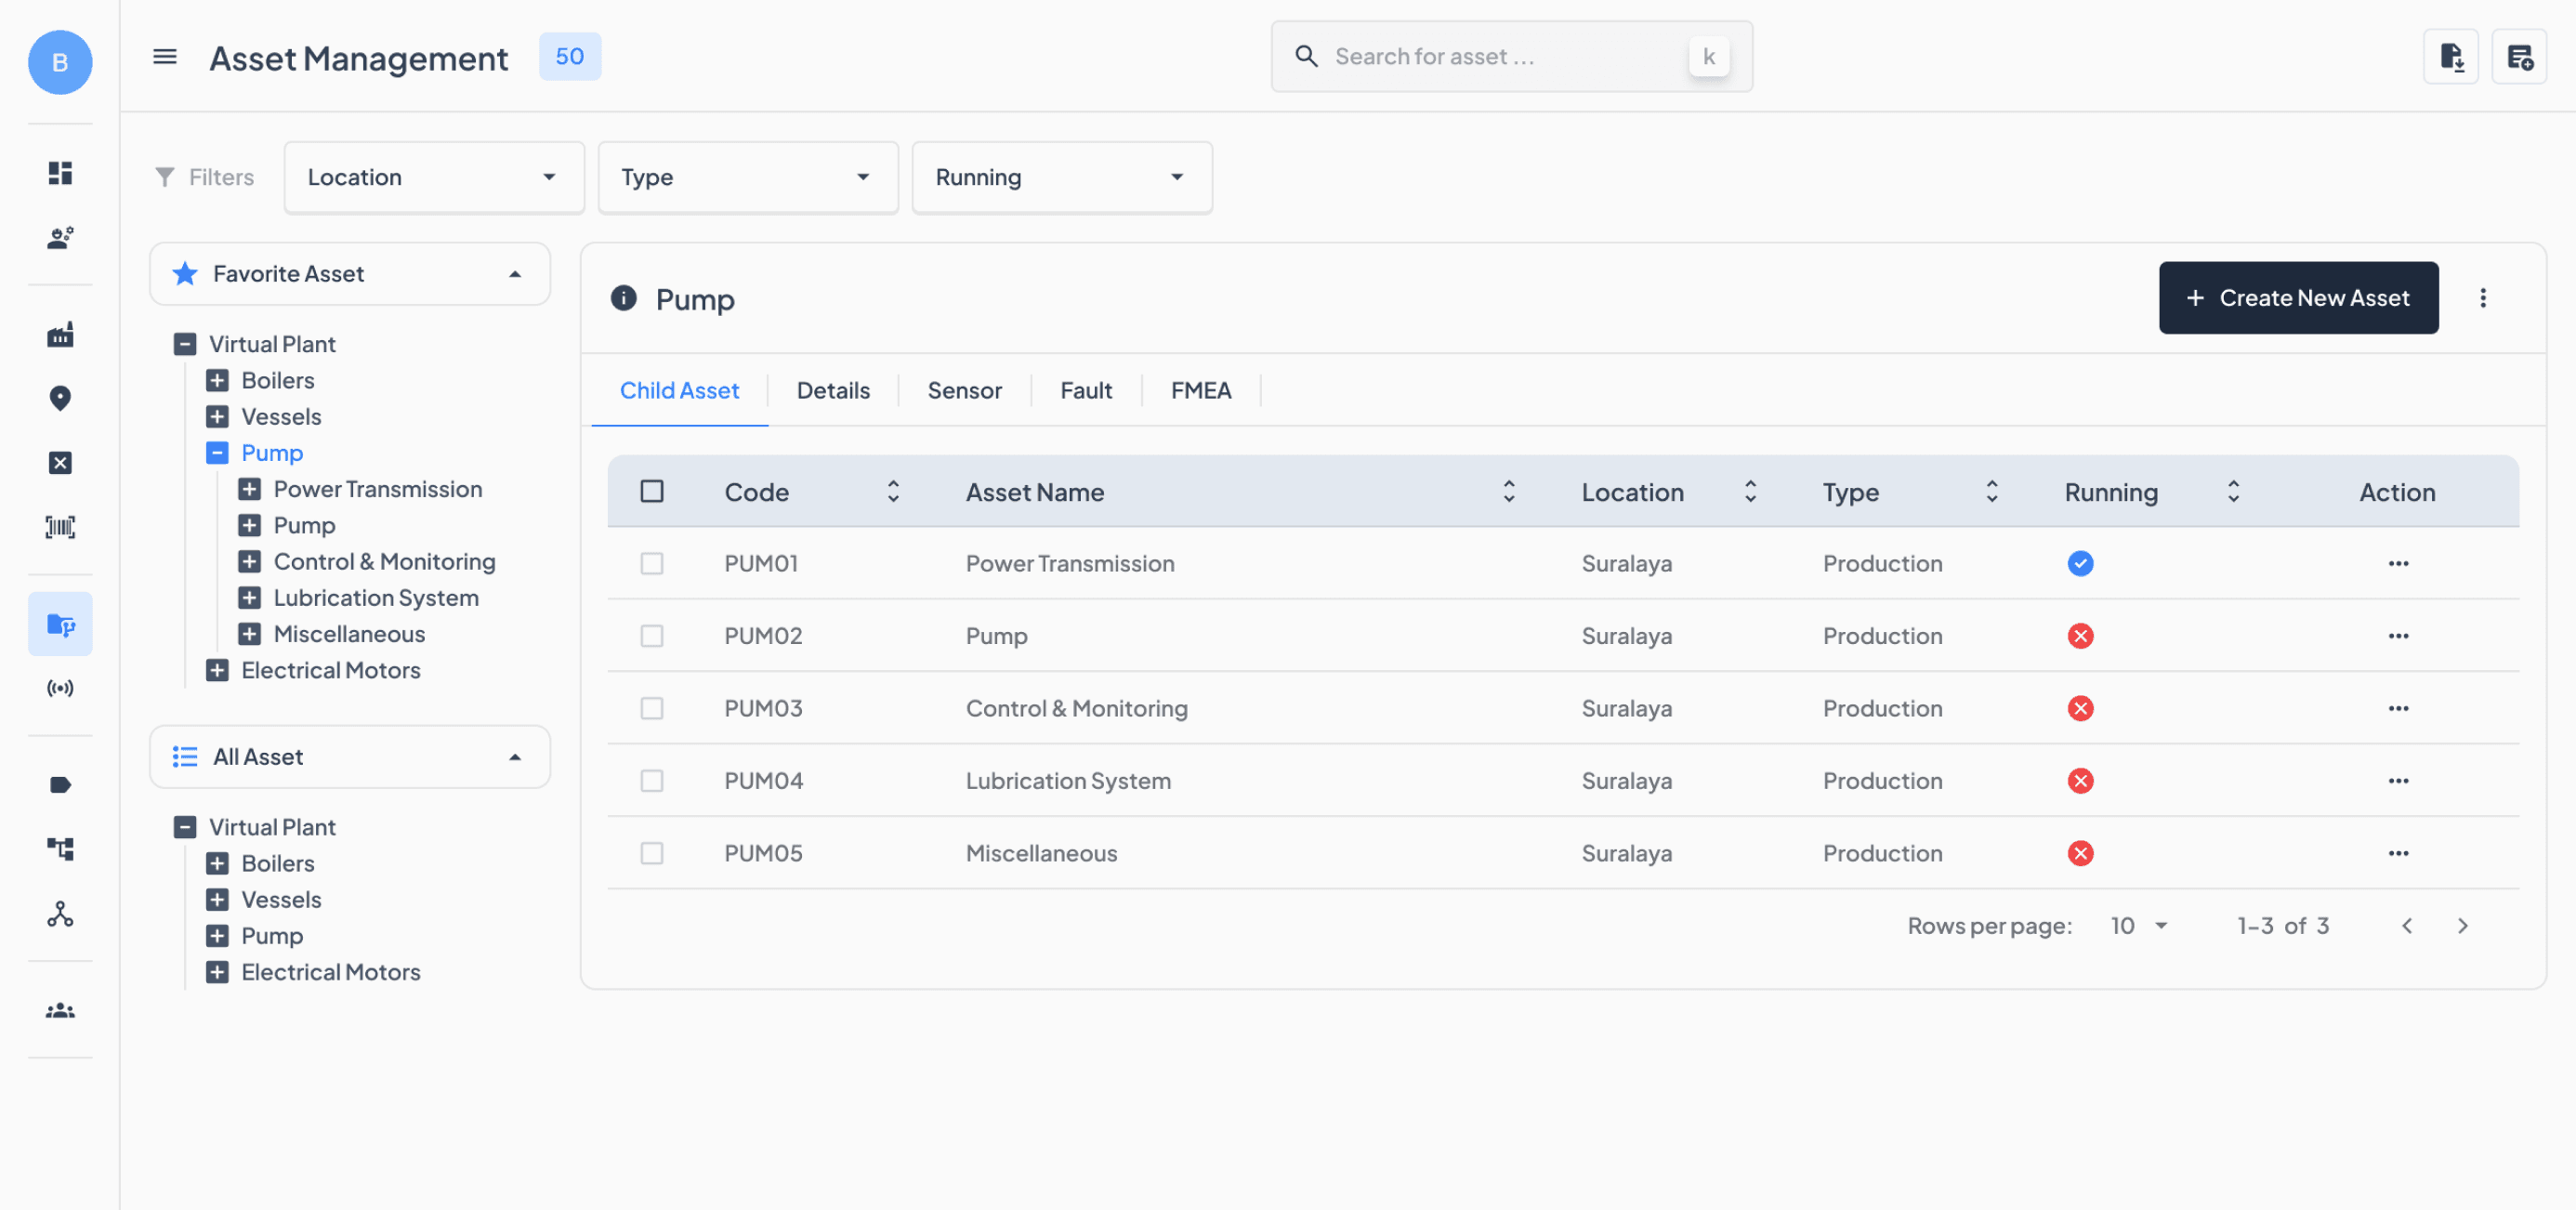Click the import file icon top right

coord(2450,57)
